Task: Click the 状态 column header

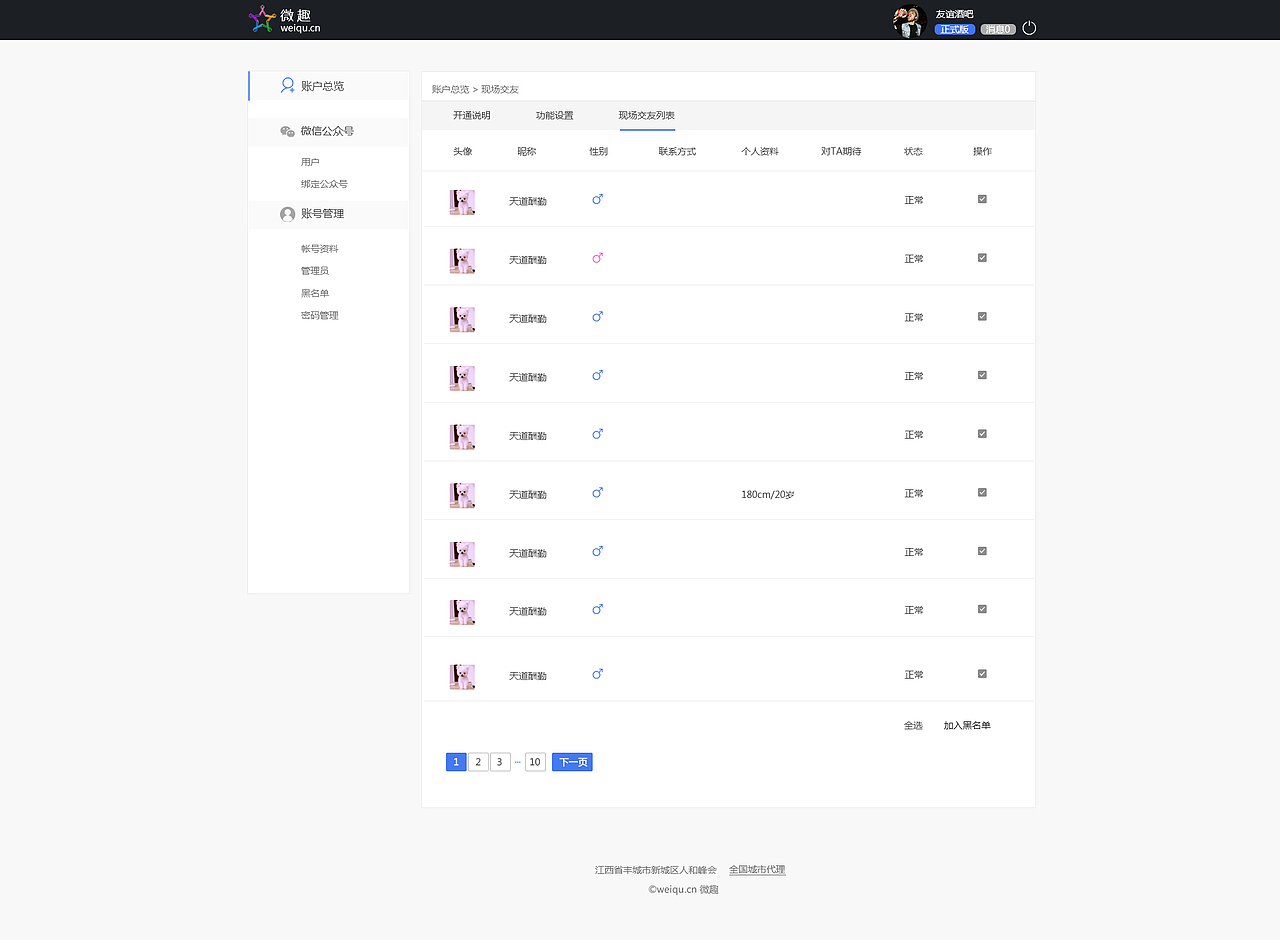Action: 913,152
